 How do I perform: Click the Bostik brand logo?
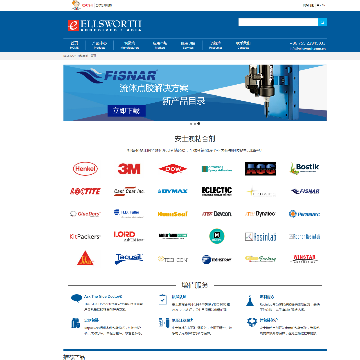[304, 168]
